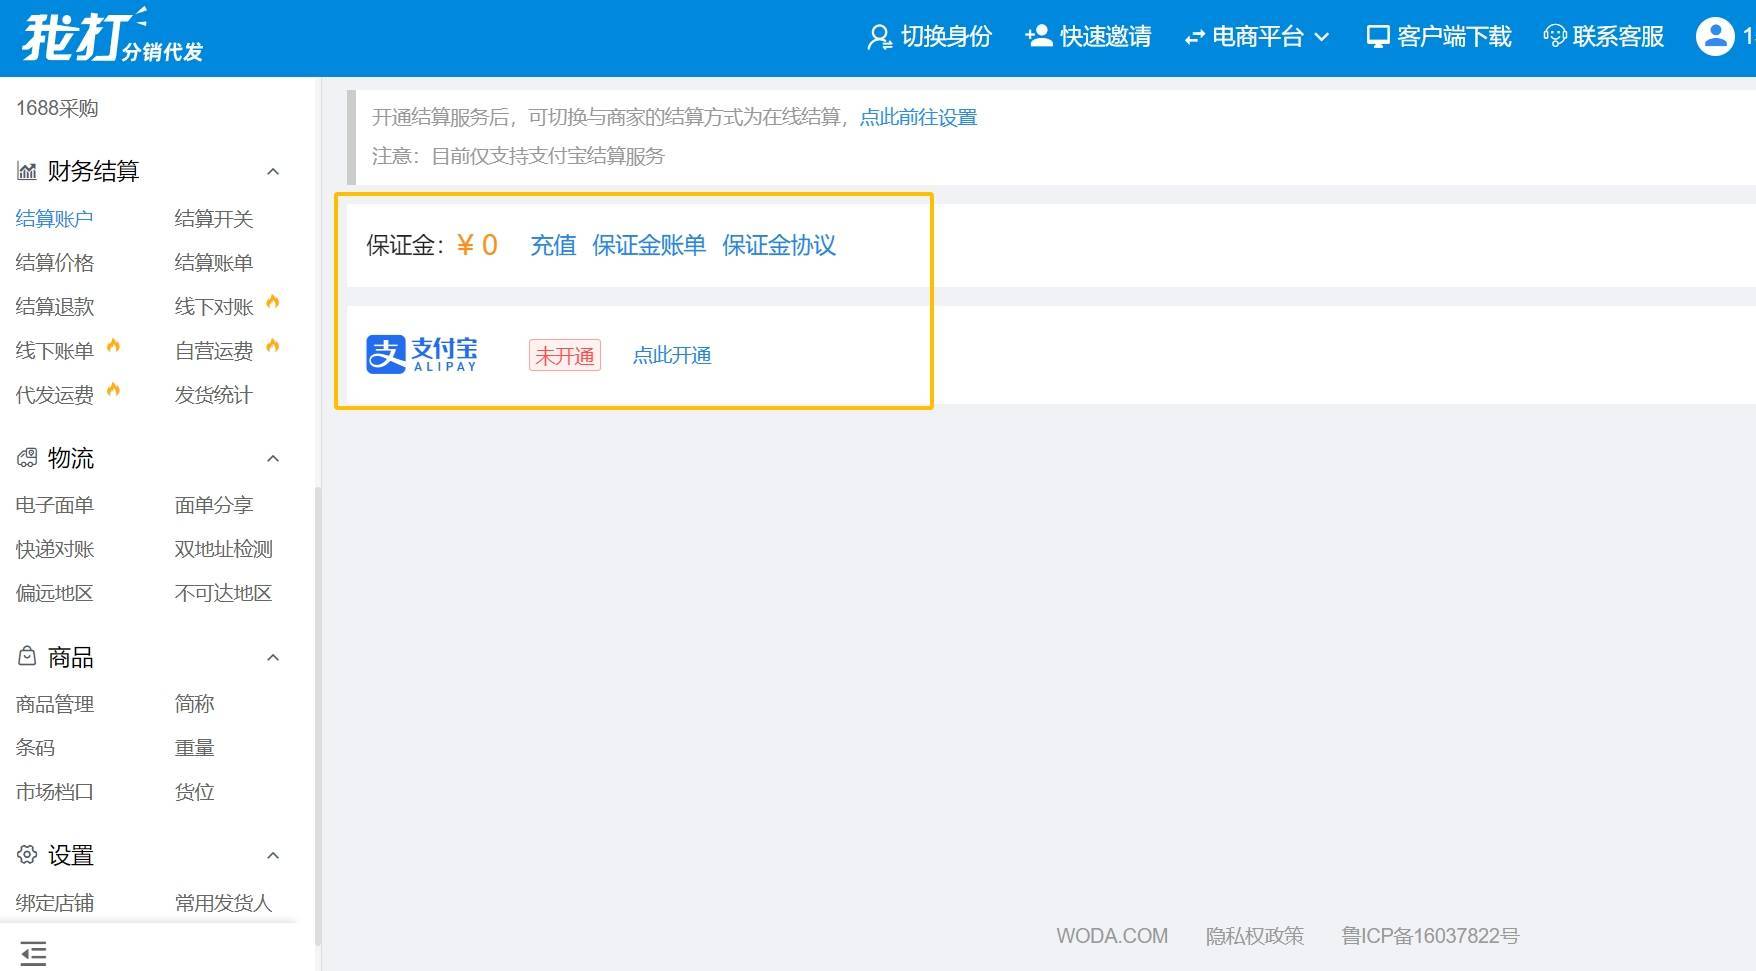Select 结算开关 in sidebar
This screenshot has height=971, width=1756.
(x=214, y=219)
